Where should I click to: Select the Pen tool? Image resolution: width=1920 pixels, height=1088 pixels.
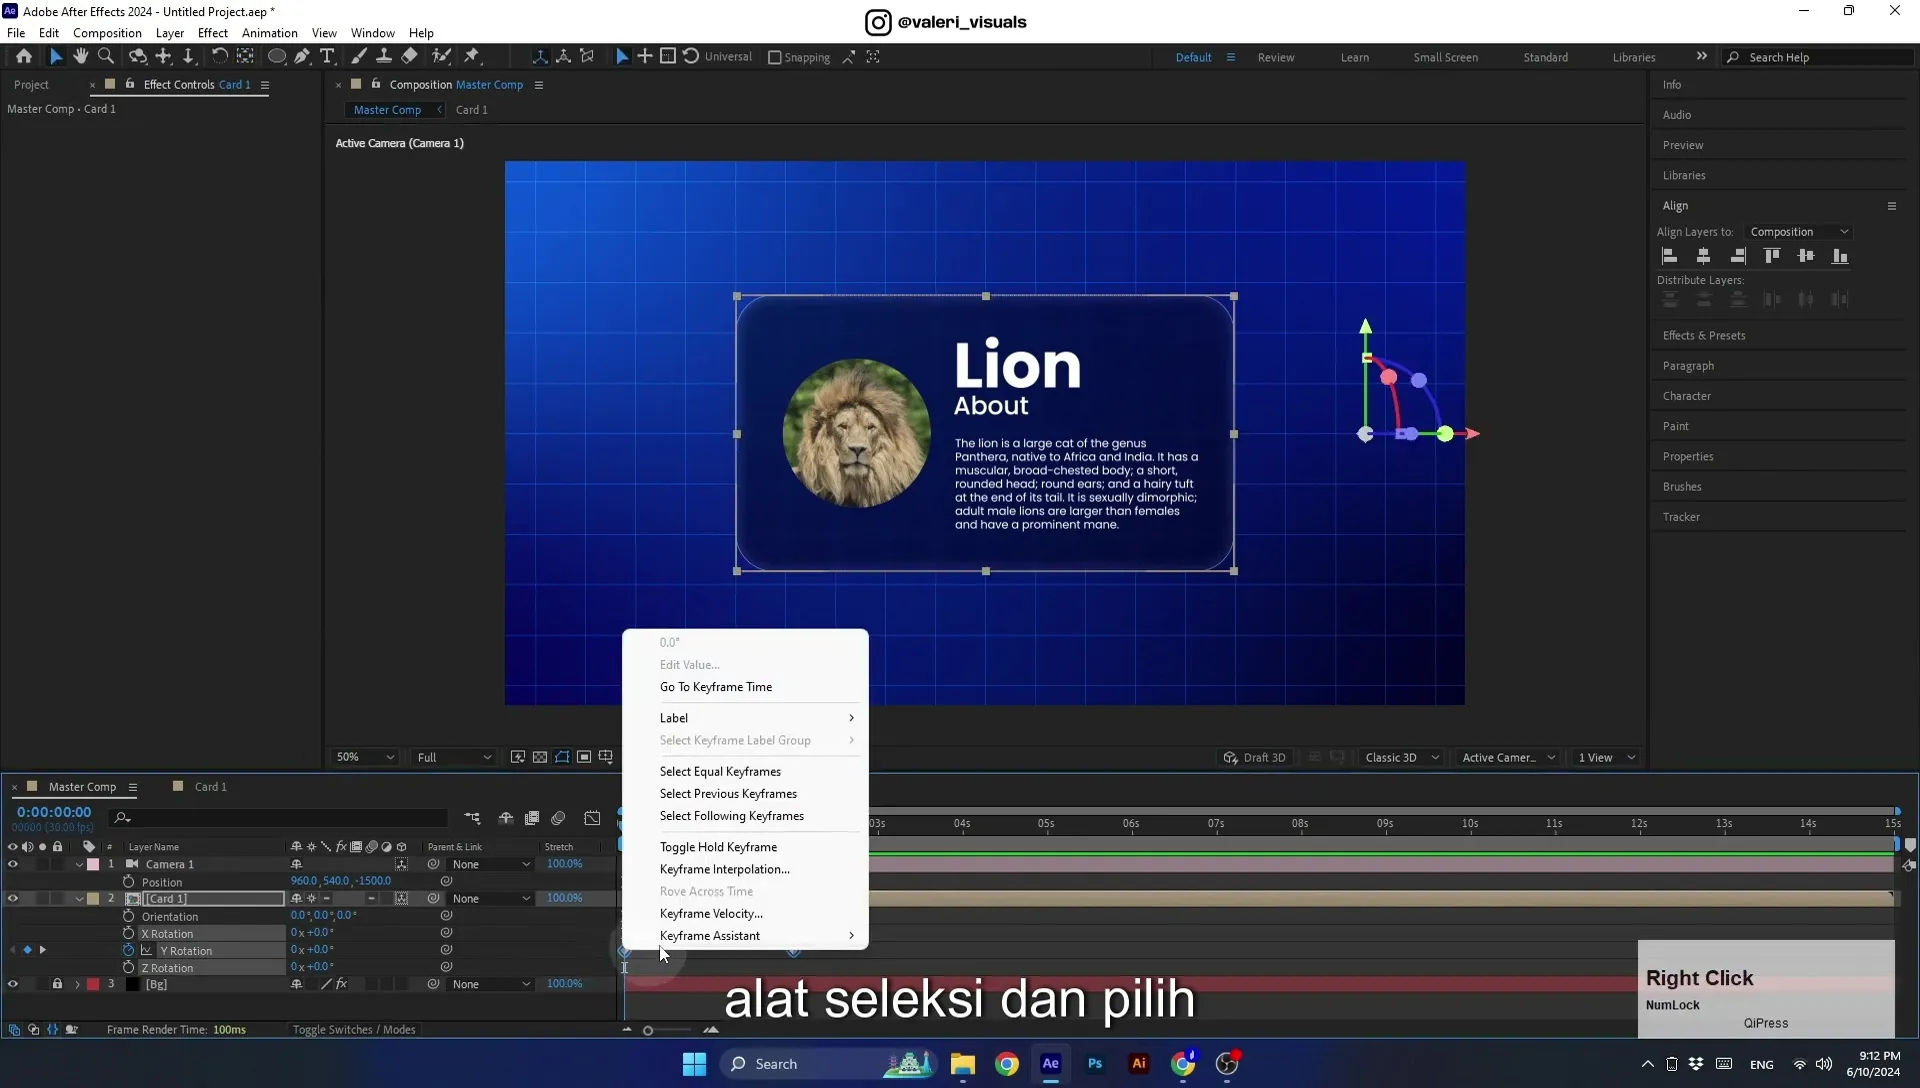(302, 57)
